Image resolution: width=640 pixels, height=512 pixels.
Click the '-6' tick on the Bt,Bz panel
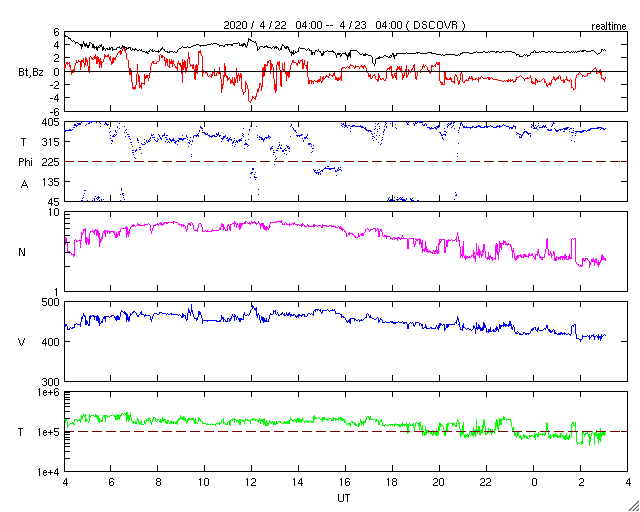[54, 112]
